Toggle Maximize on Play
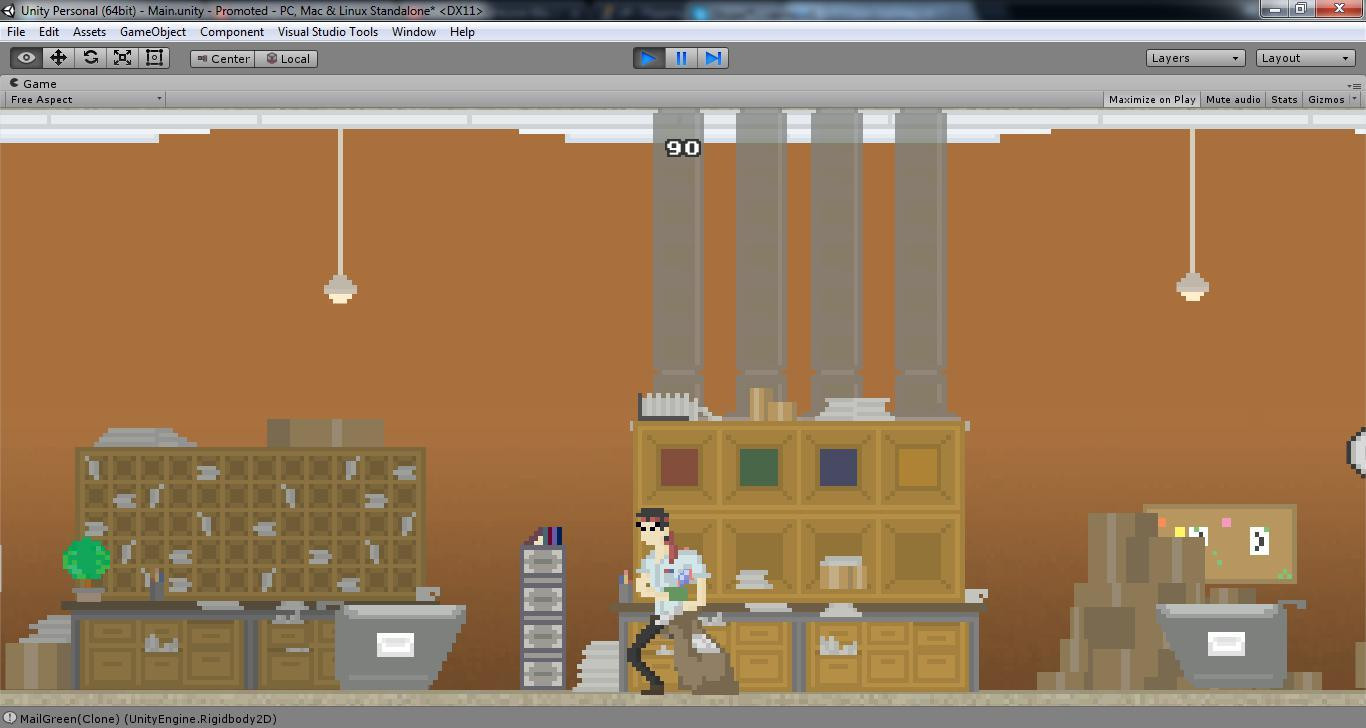 pyautogui.click(x=1152, y=99)
